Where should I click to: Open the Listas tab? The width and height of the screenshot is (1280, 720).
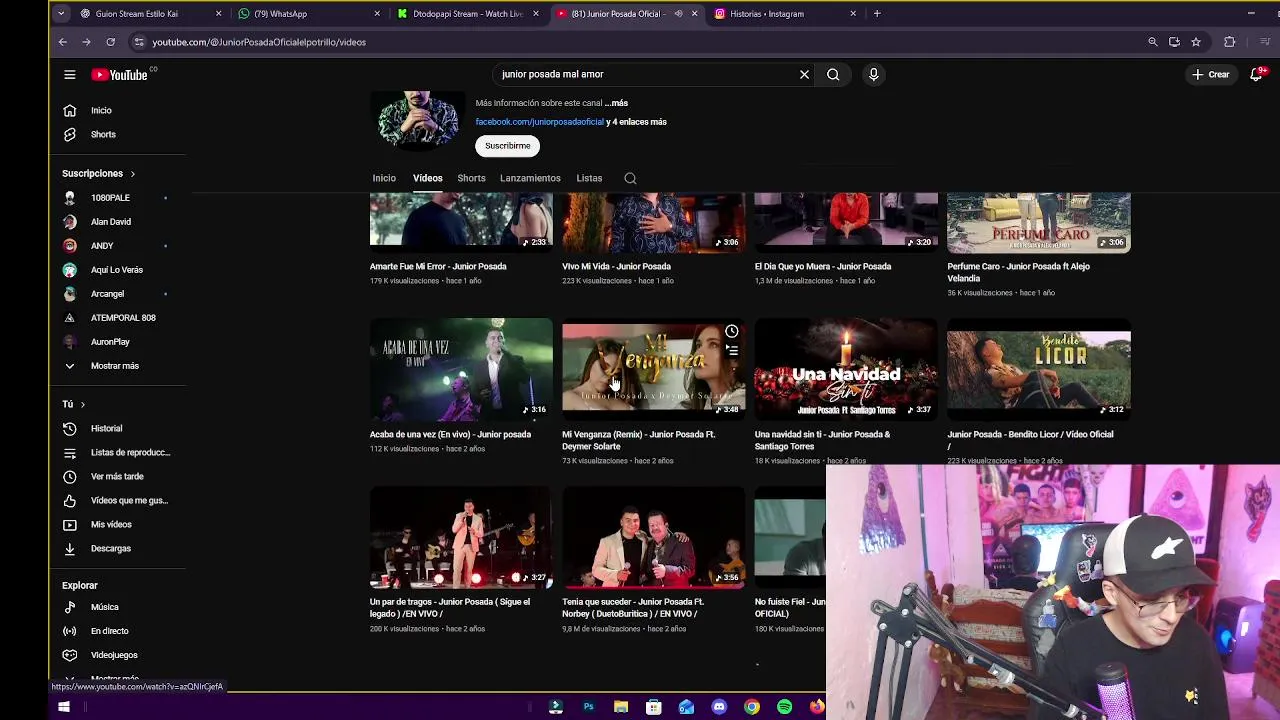point(589,178)
